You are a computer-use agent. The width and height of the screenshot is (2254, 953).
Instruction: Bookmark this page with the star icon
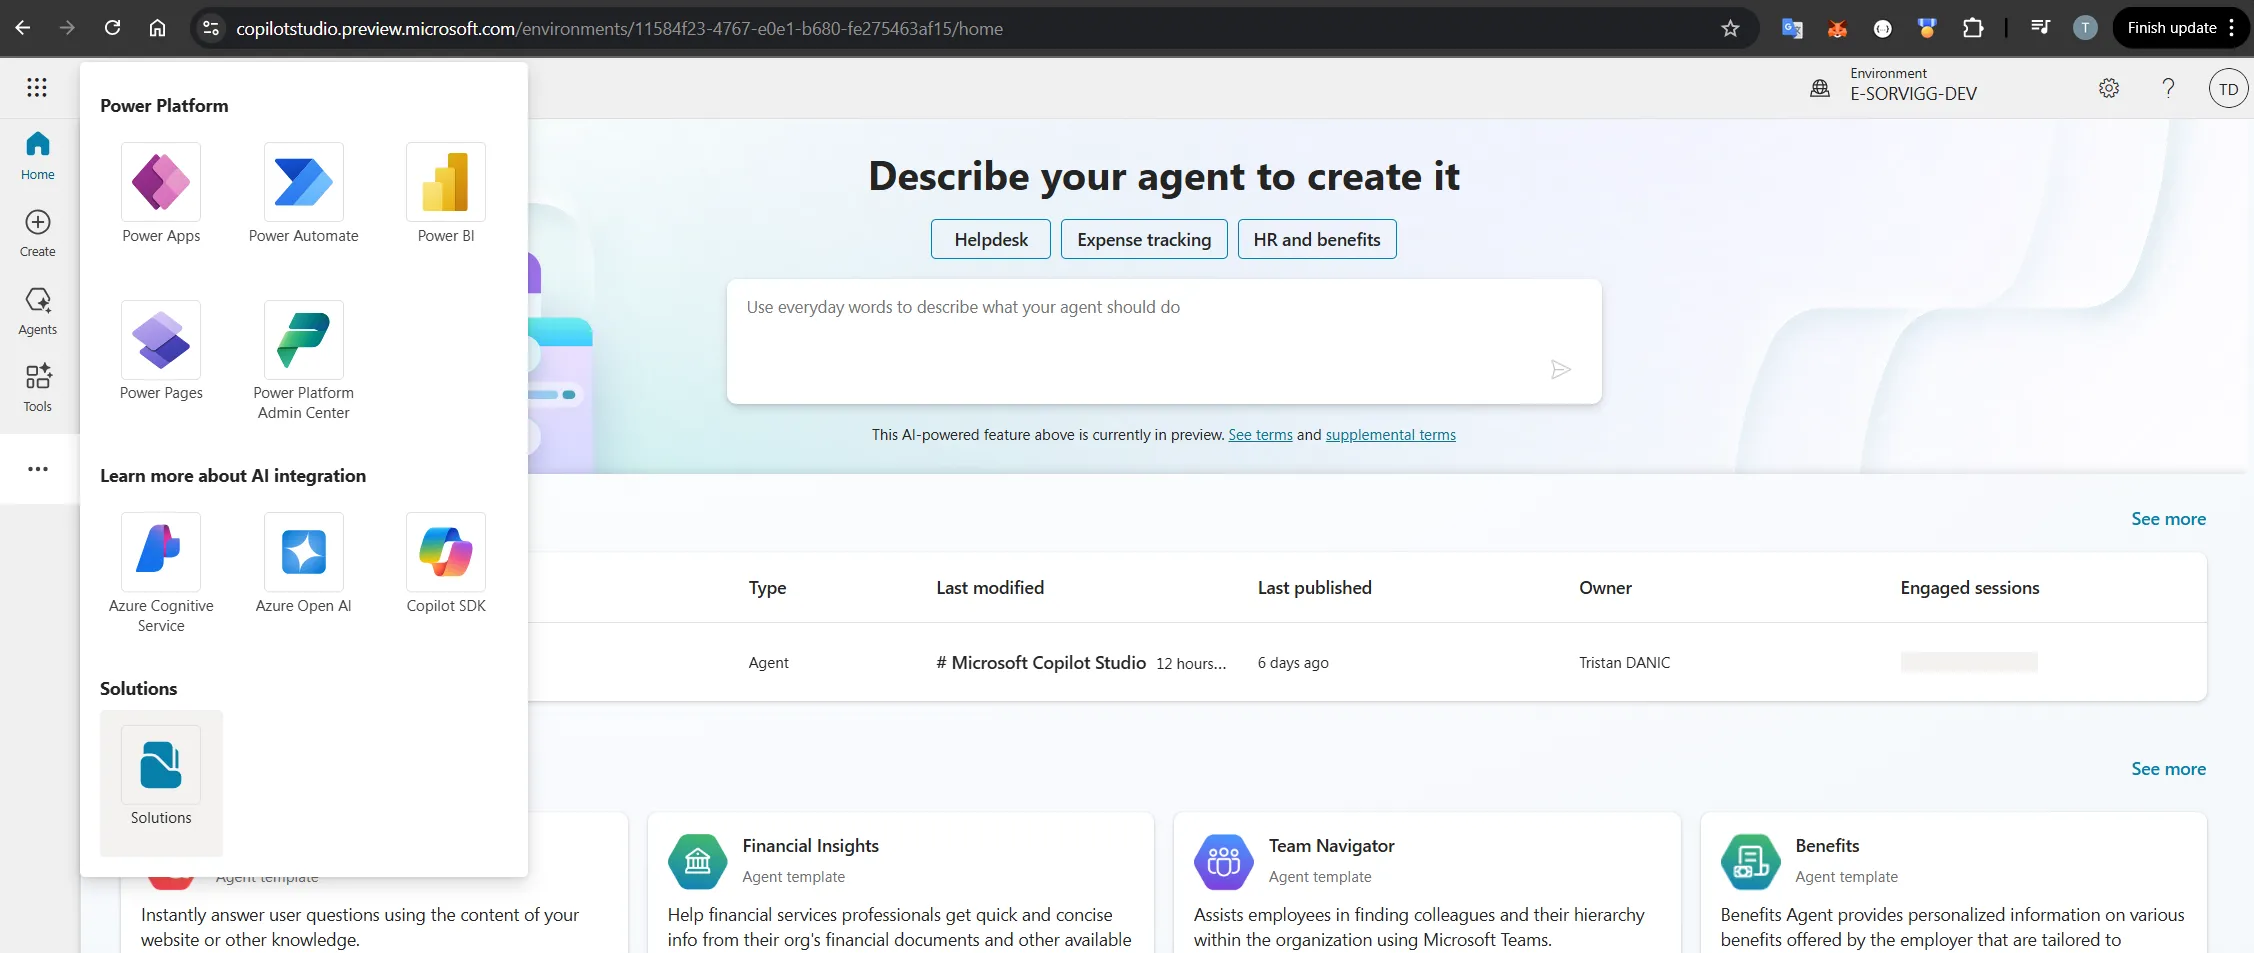(x=1730, y=28)
